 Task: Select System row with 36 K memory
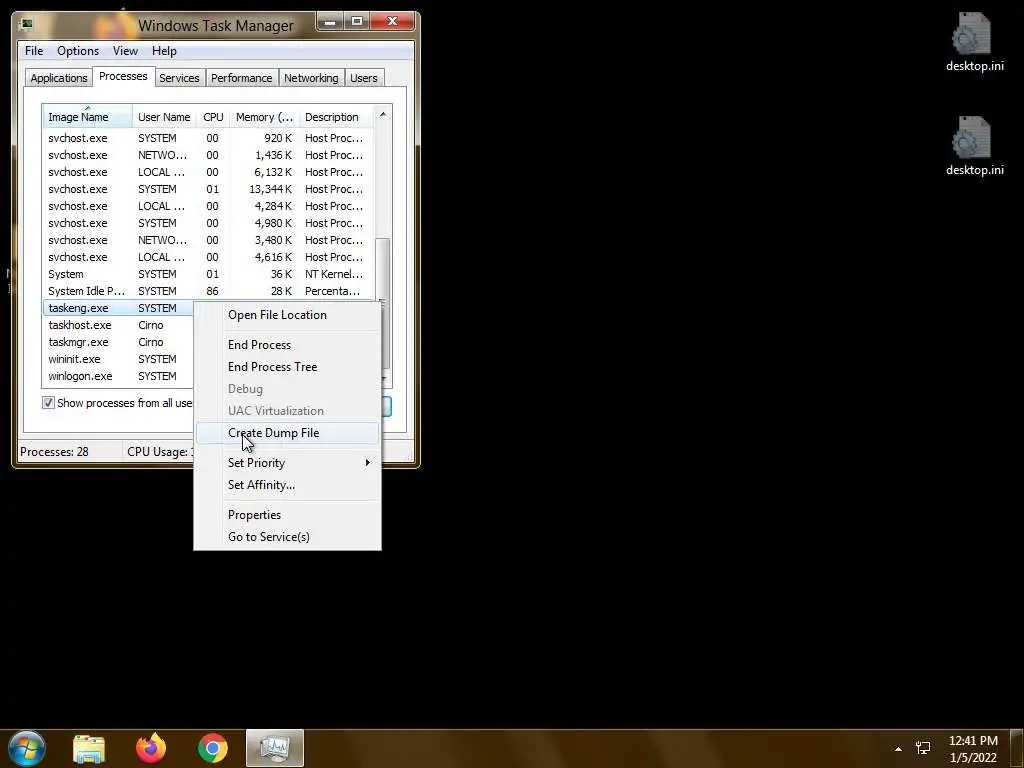pos(208,274)
